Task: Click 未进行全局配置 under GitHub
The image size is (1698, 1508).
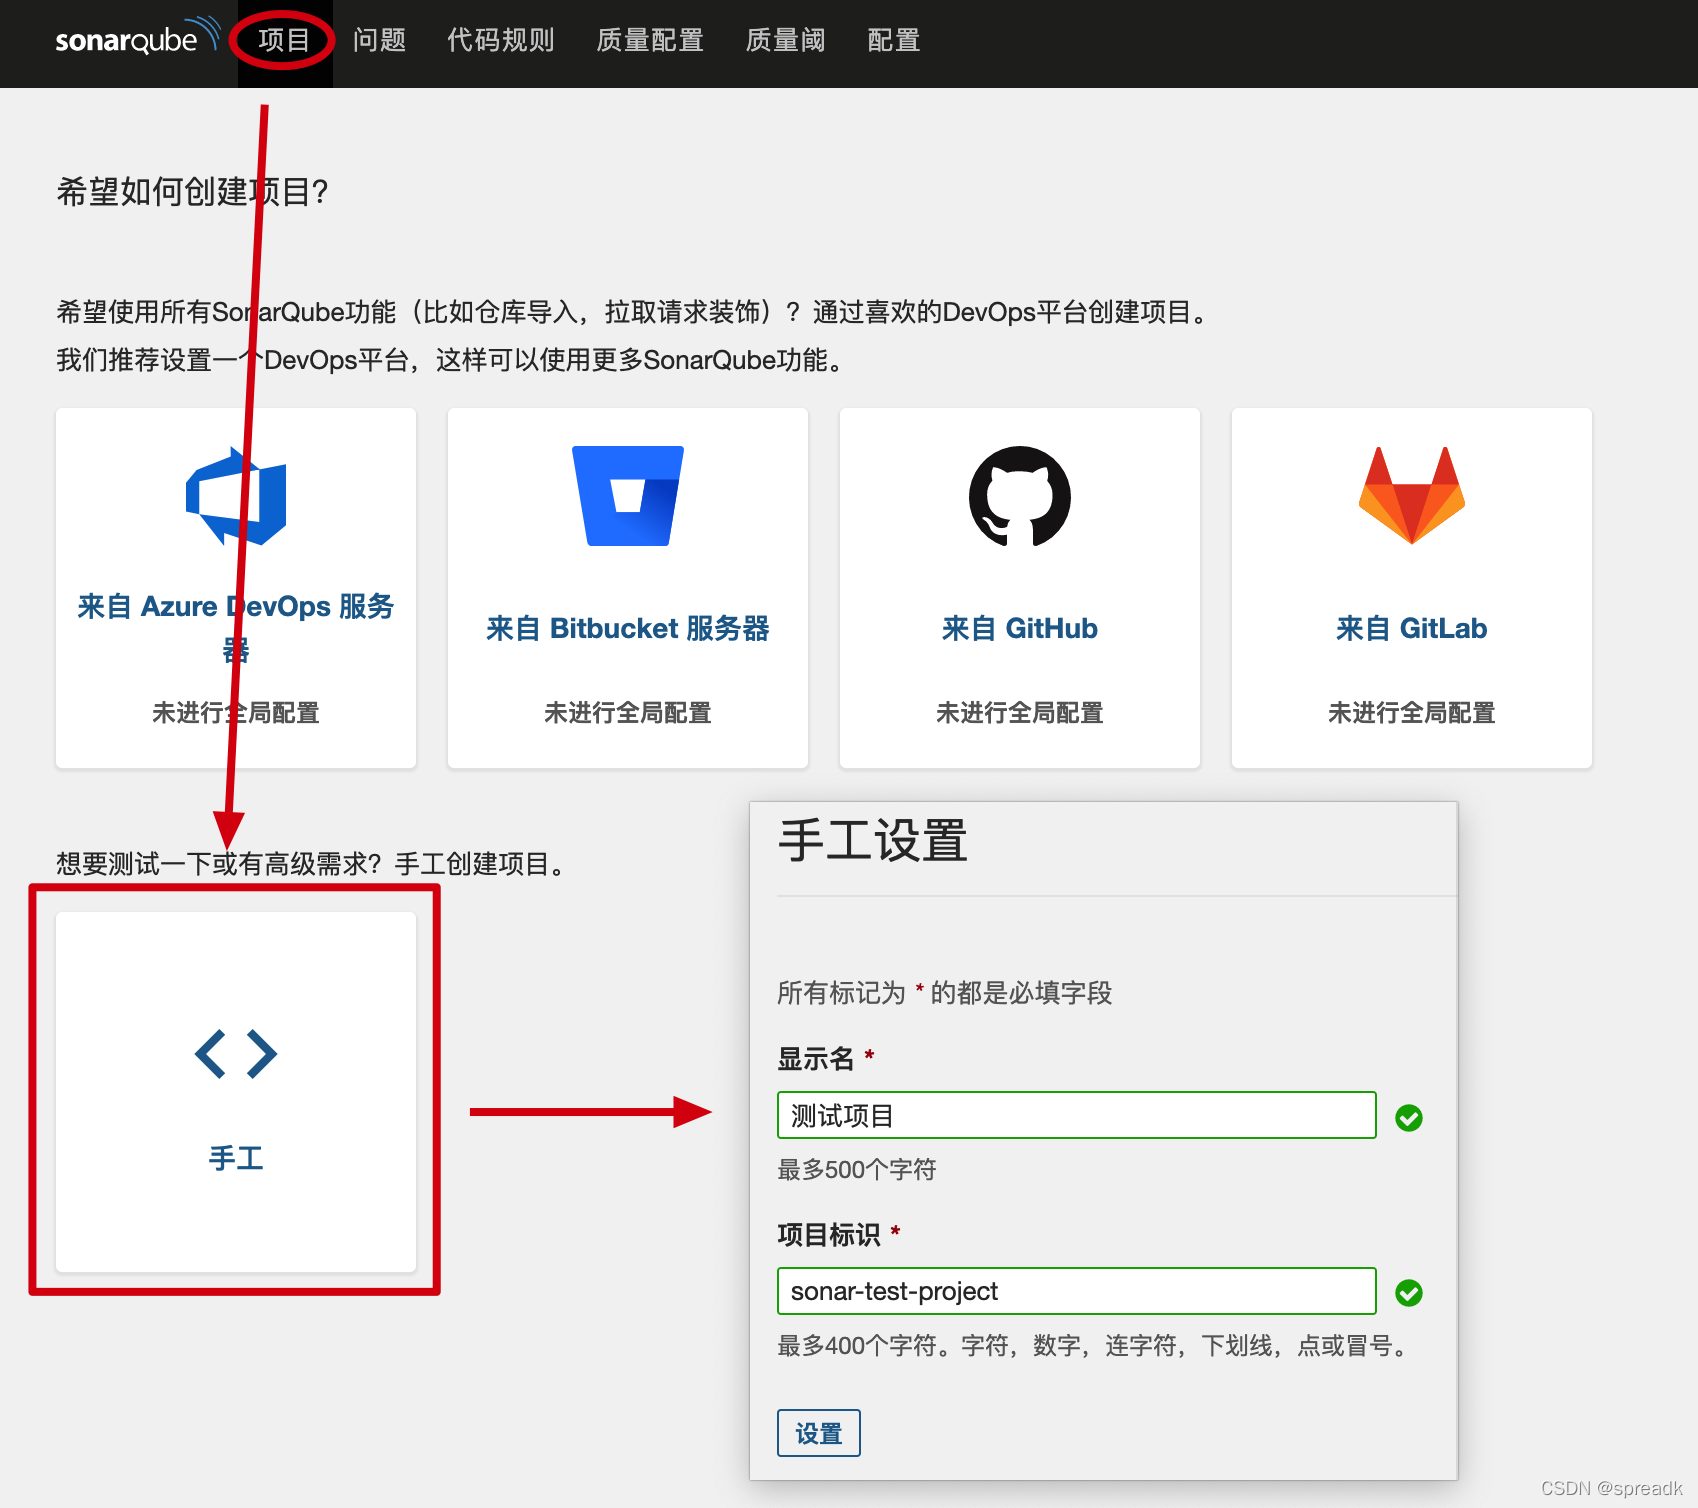Action: pos(1020,712)
